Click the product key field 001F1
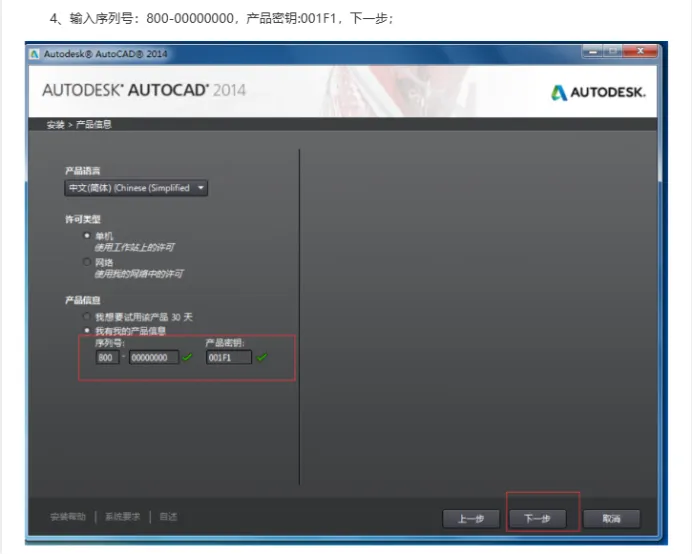692x555 pixels. tap(229, 357)
